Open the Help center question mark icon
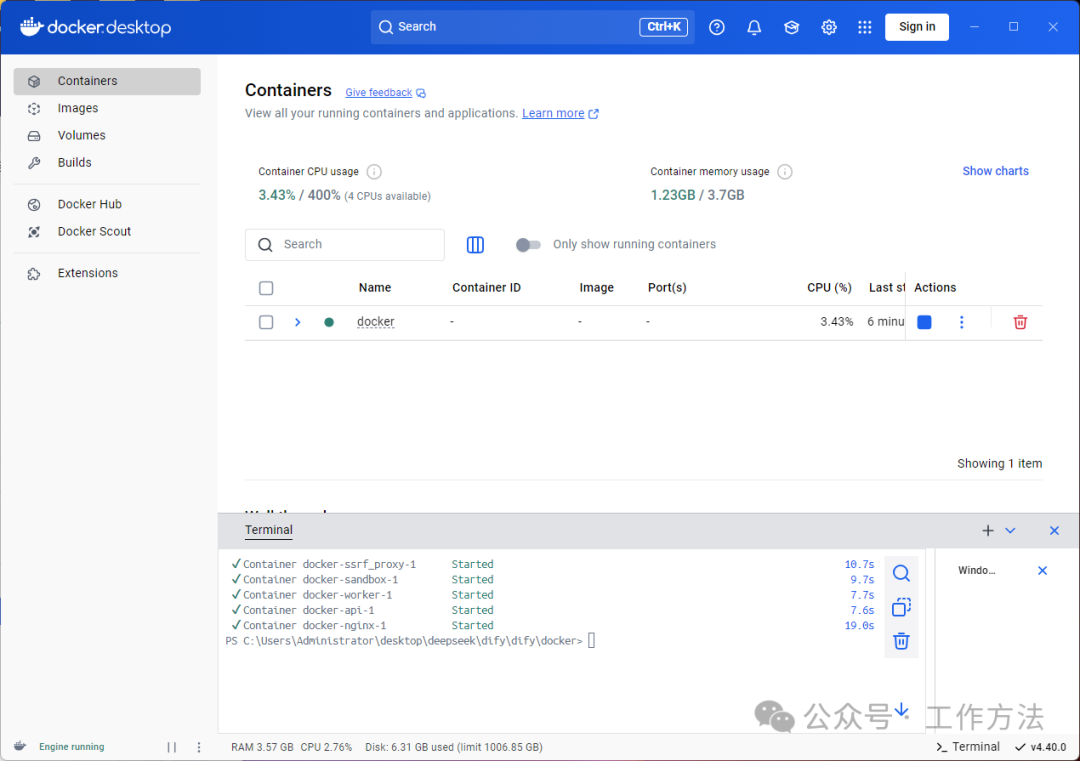This screenshot has height=761, width=1080. (x=716, y=27)
